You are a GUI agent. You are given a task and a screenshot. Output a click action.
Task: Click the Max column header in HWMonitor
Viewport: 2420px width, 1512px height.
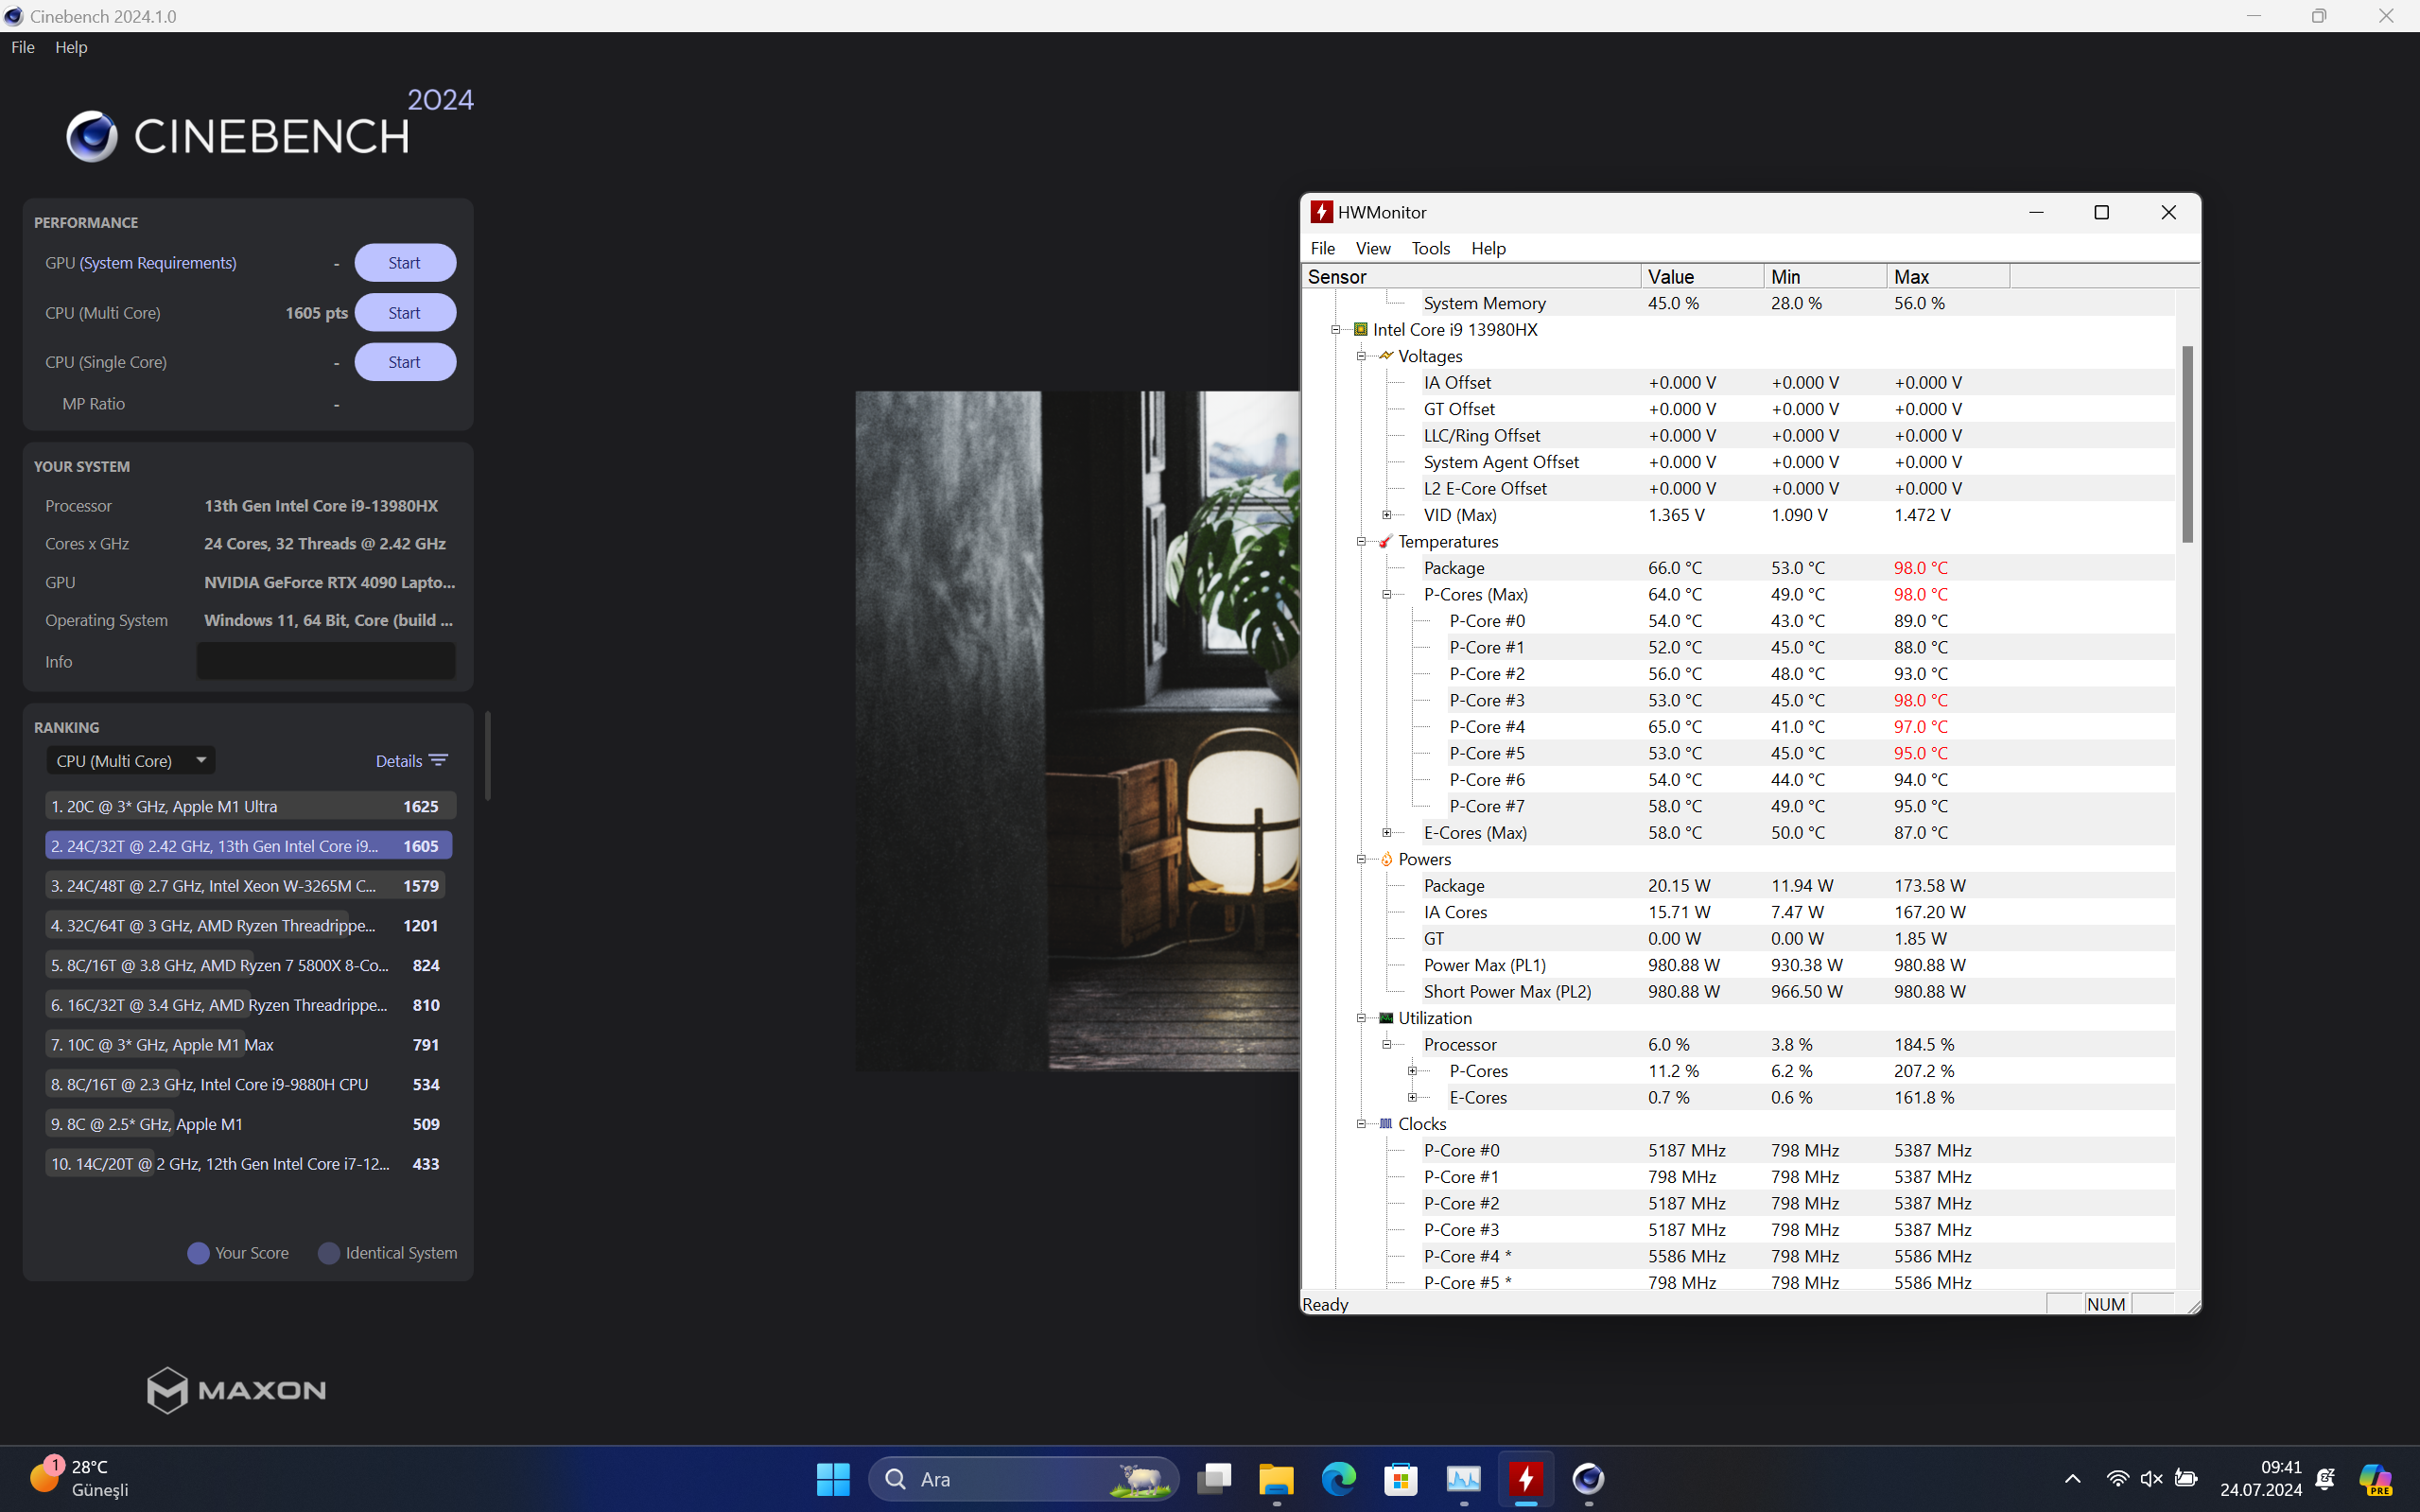pyautogui.click(x=1948, y=276)
